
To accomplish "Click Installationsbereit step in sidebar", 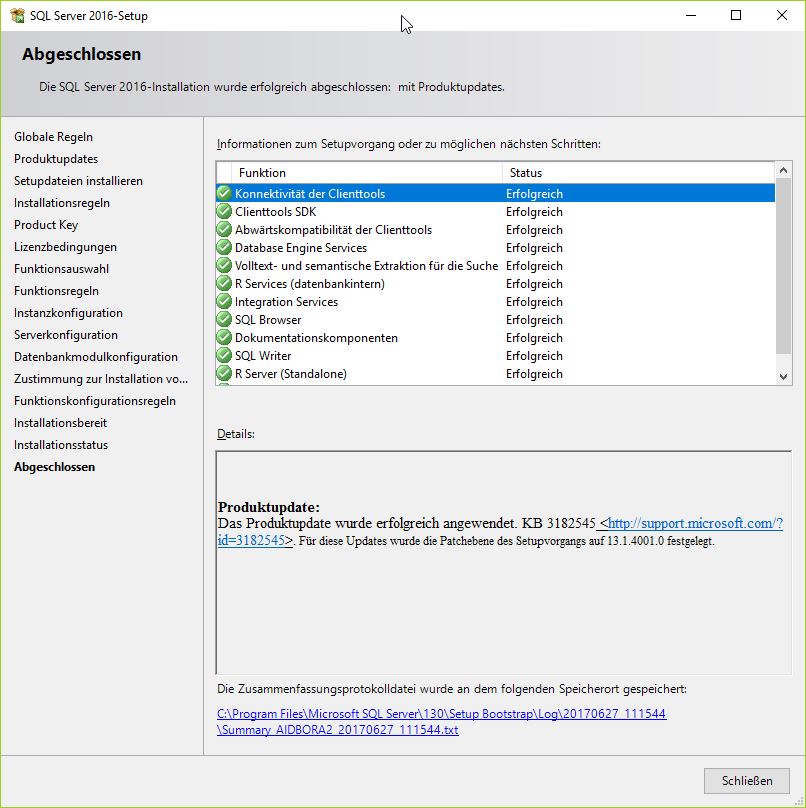I will [60, 423].
